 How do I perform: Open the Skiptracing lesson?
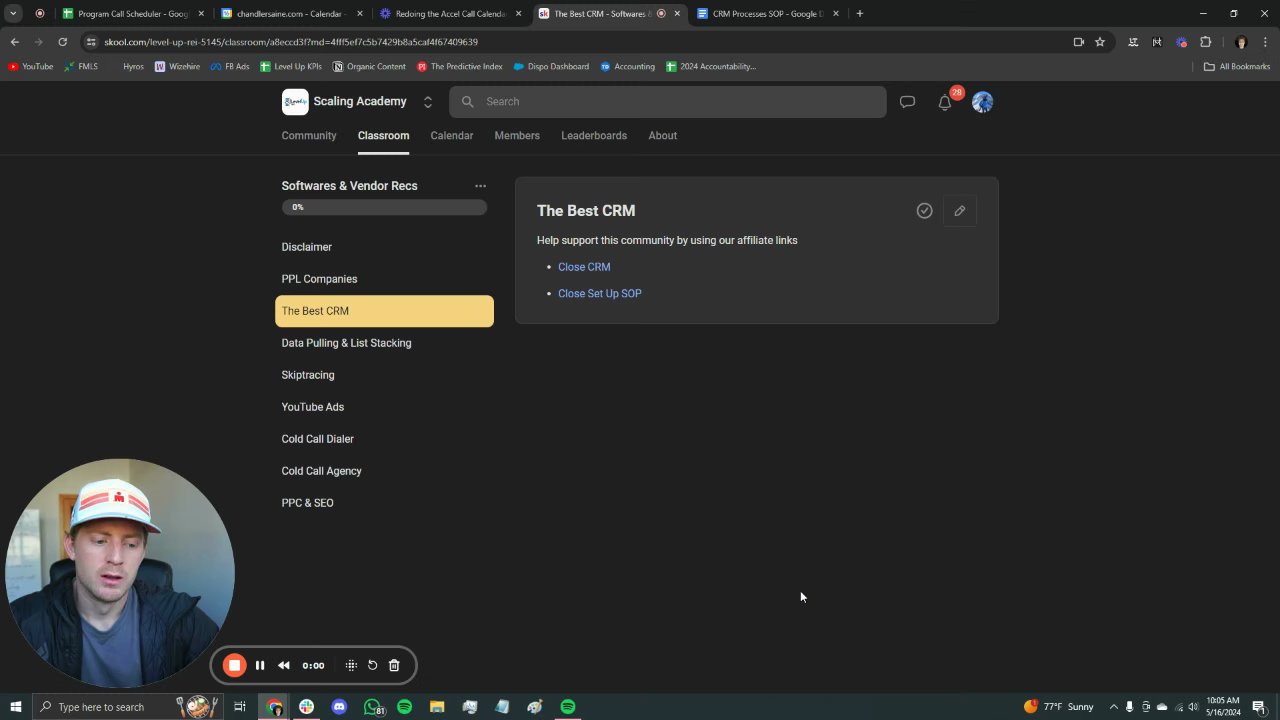pyautogui.click(x=384, y=375)
